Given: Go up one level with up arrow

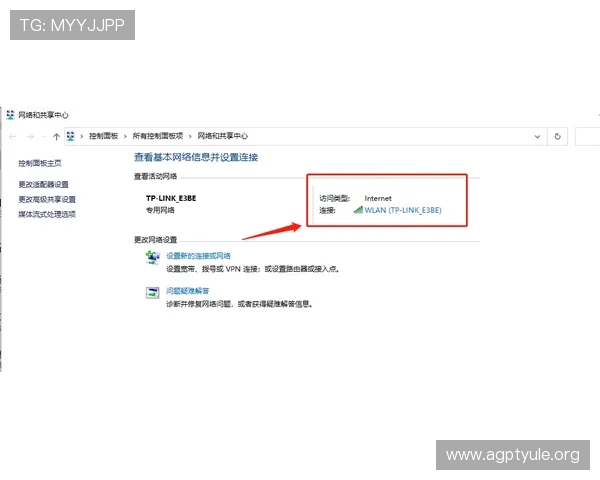Looking at the screenshot, I should (56, 137).
